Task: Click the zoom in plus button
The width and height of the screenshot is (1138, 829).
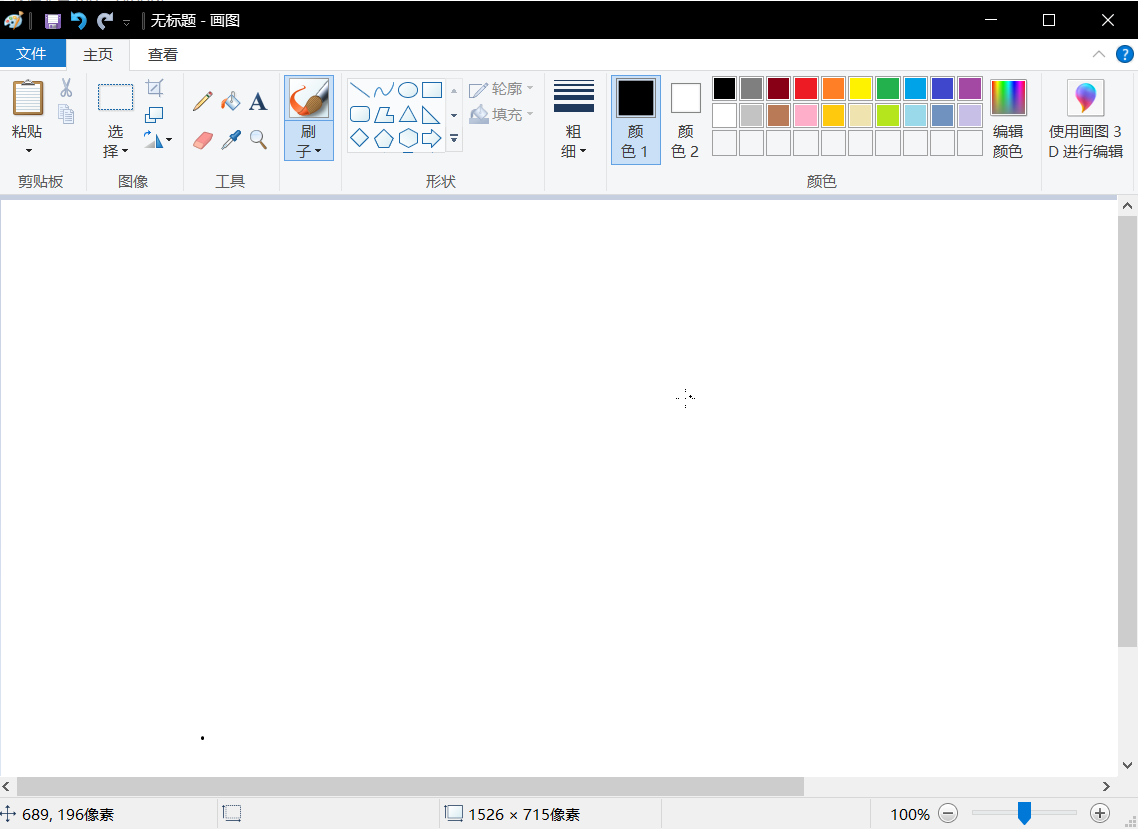Action: (x=1100, y=814)
